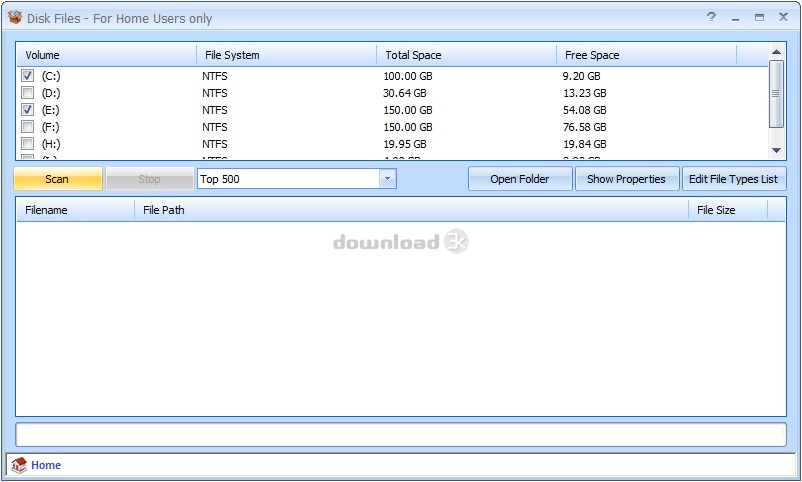Sort by Volume column header
Screen dimensions: 802x482
(106, 55)
